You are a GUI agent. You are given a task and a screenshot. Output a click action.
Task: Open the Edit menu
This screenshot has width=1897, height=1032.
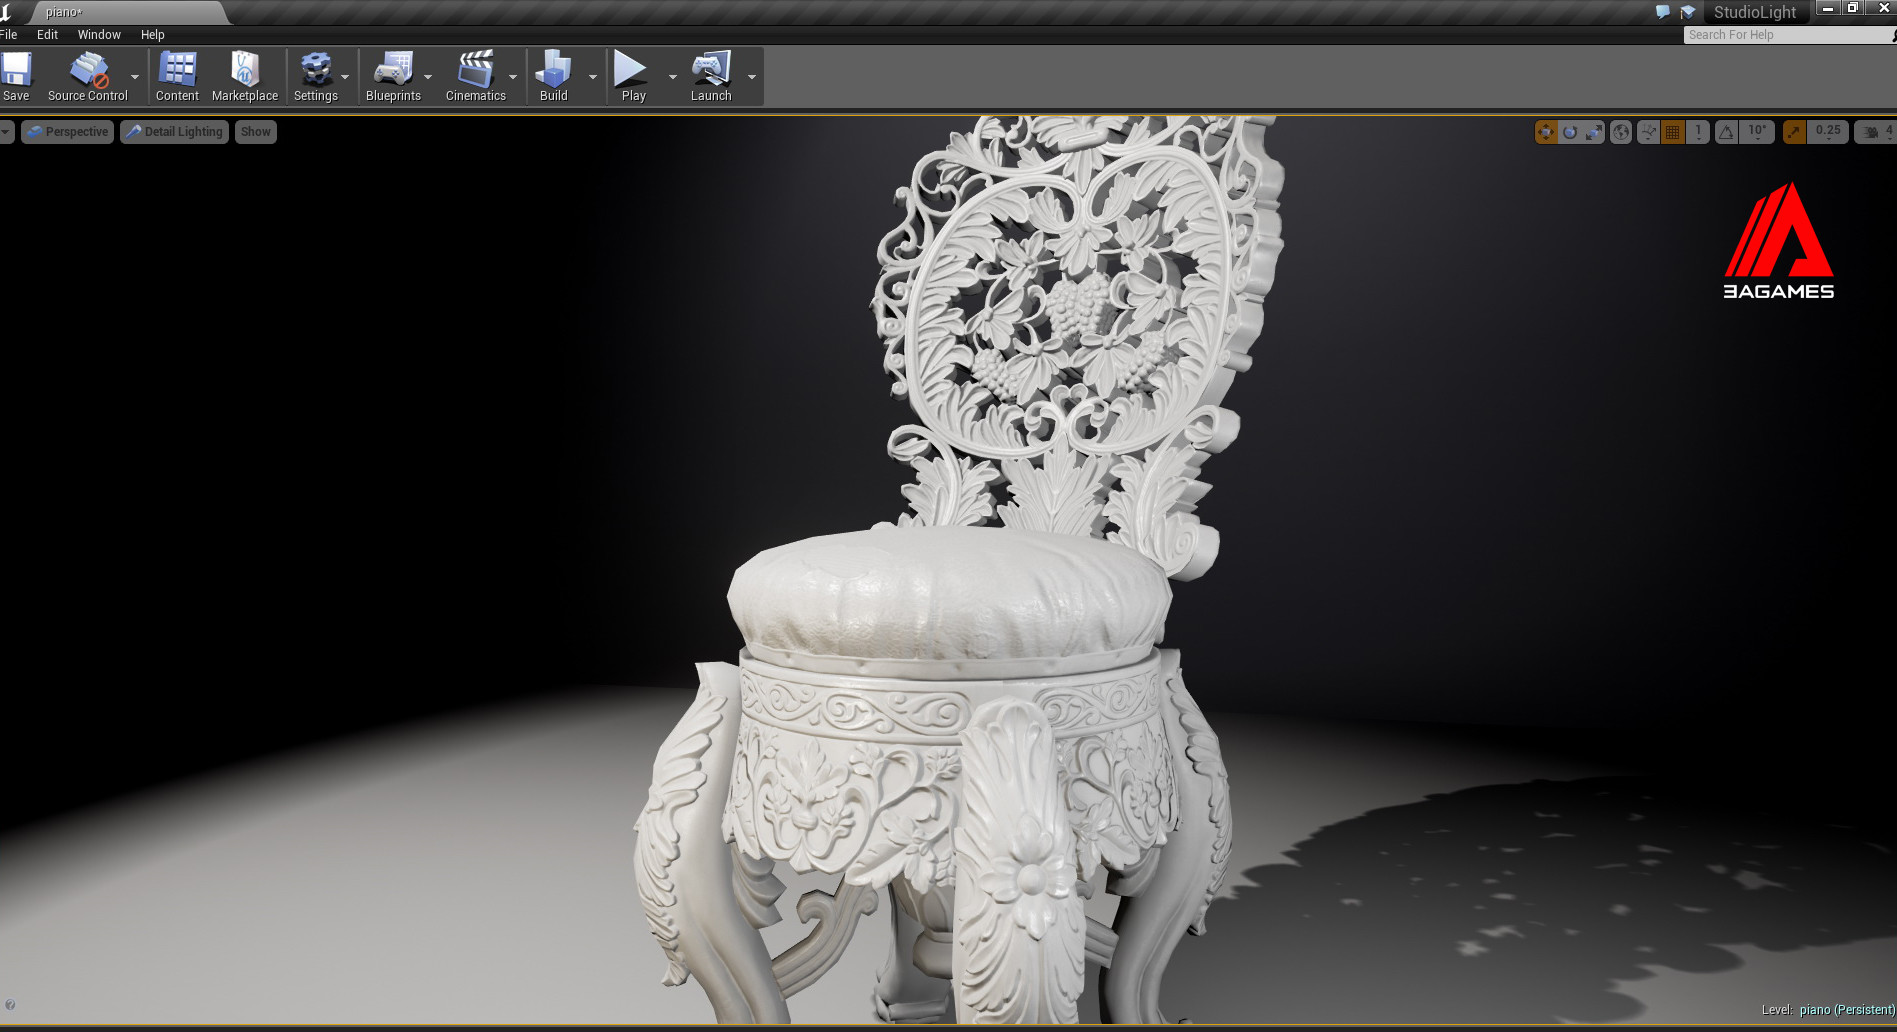47,35
